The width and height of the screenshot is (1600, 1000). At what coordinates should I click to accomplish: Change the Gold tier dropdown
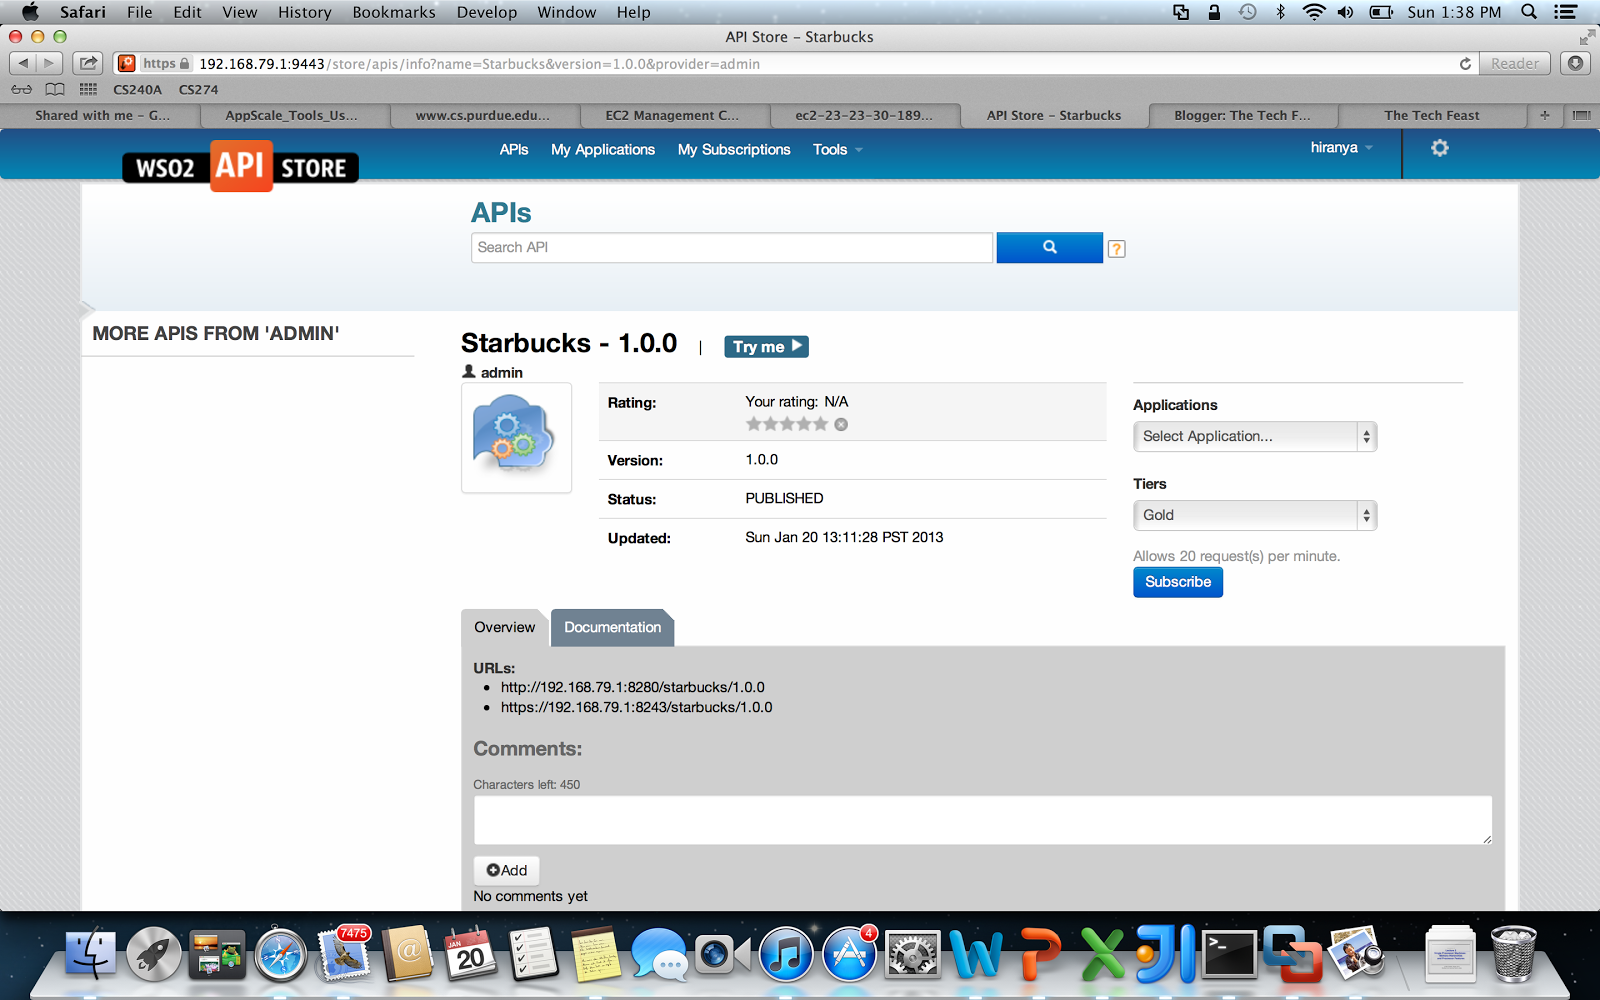click(x=1254, y=515)
